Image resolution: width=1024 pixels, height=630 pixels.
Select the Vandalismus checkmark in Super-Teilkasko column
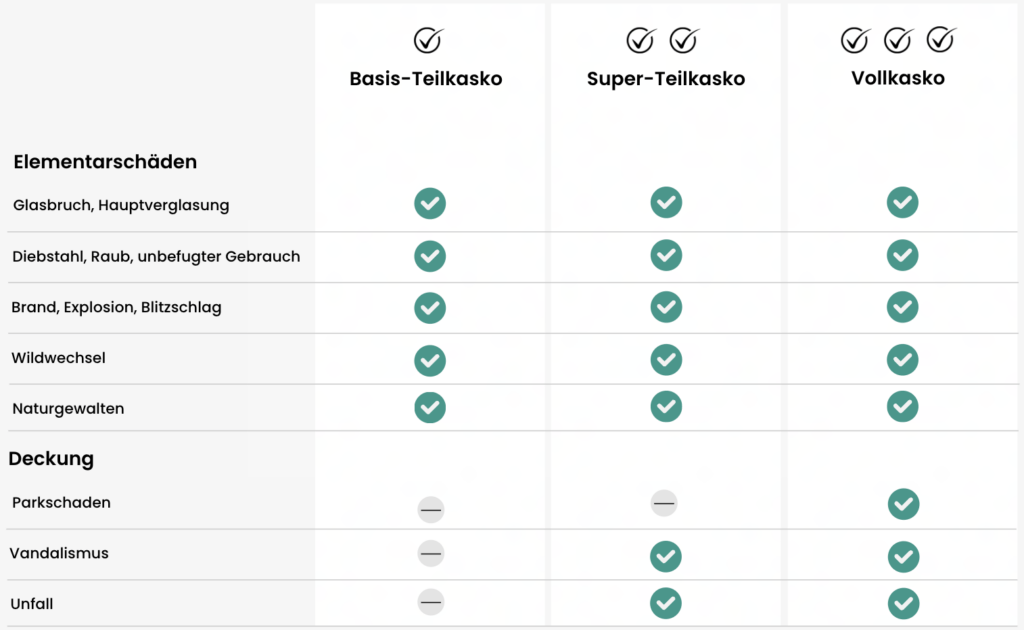pyautogui.click(x=666, y=556)
